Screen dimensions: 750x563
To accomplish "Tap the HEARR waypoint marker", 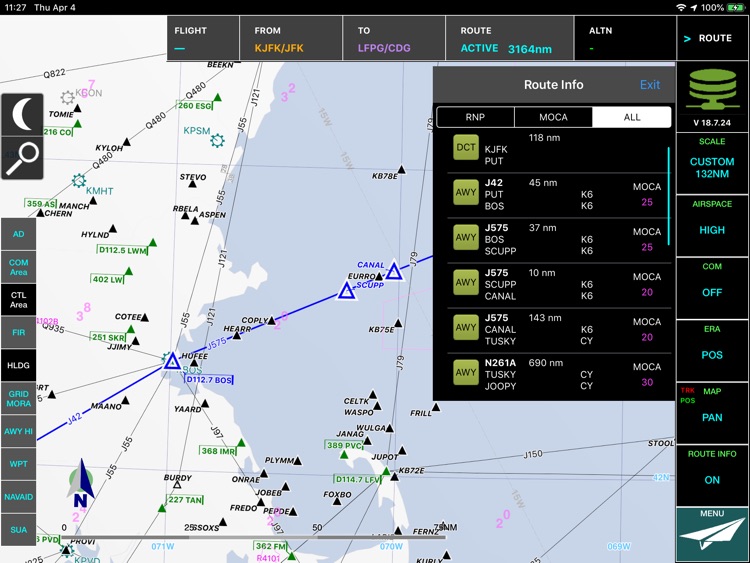I will click(237, 335).
